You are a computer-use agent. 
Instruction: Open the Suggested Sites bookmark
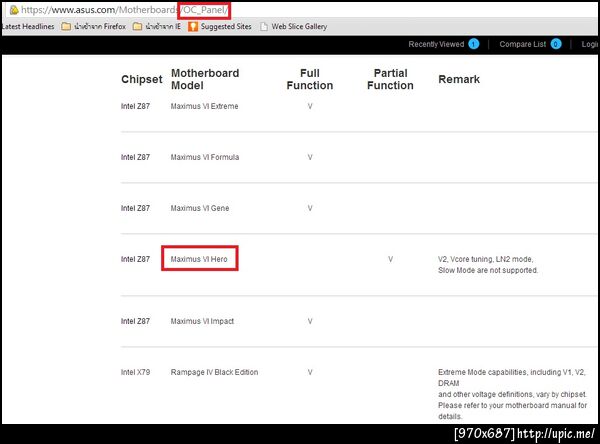click(x=220, y=26)
